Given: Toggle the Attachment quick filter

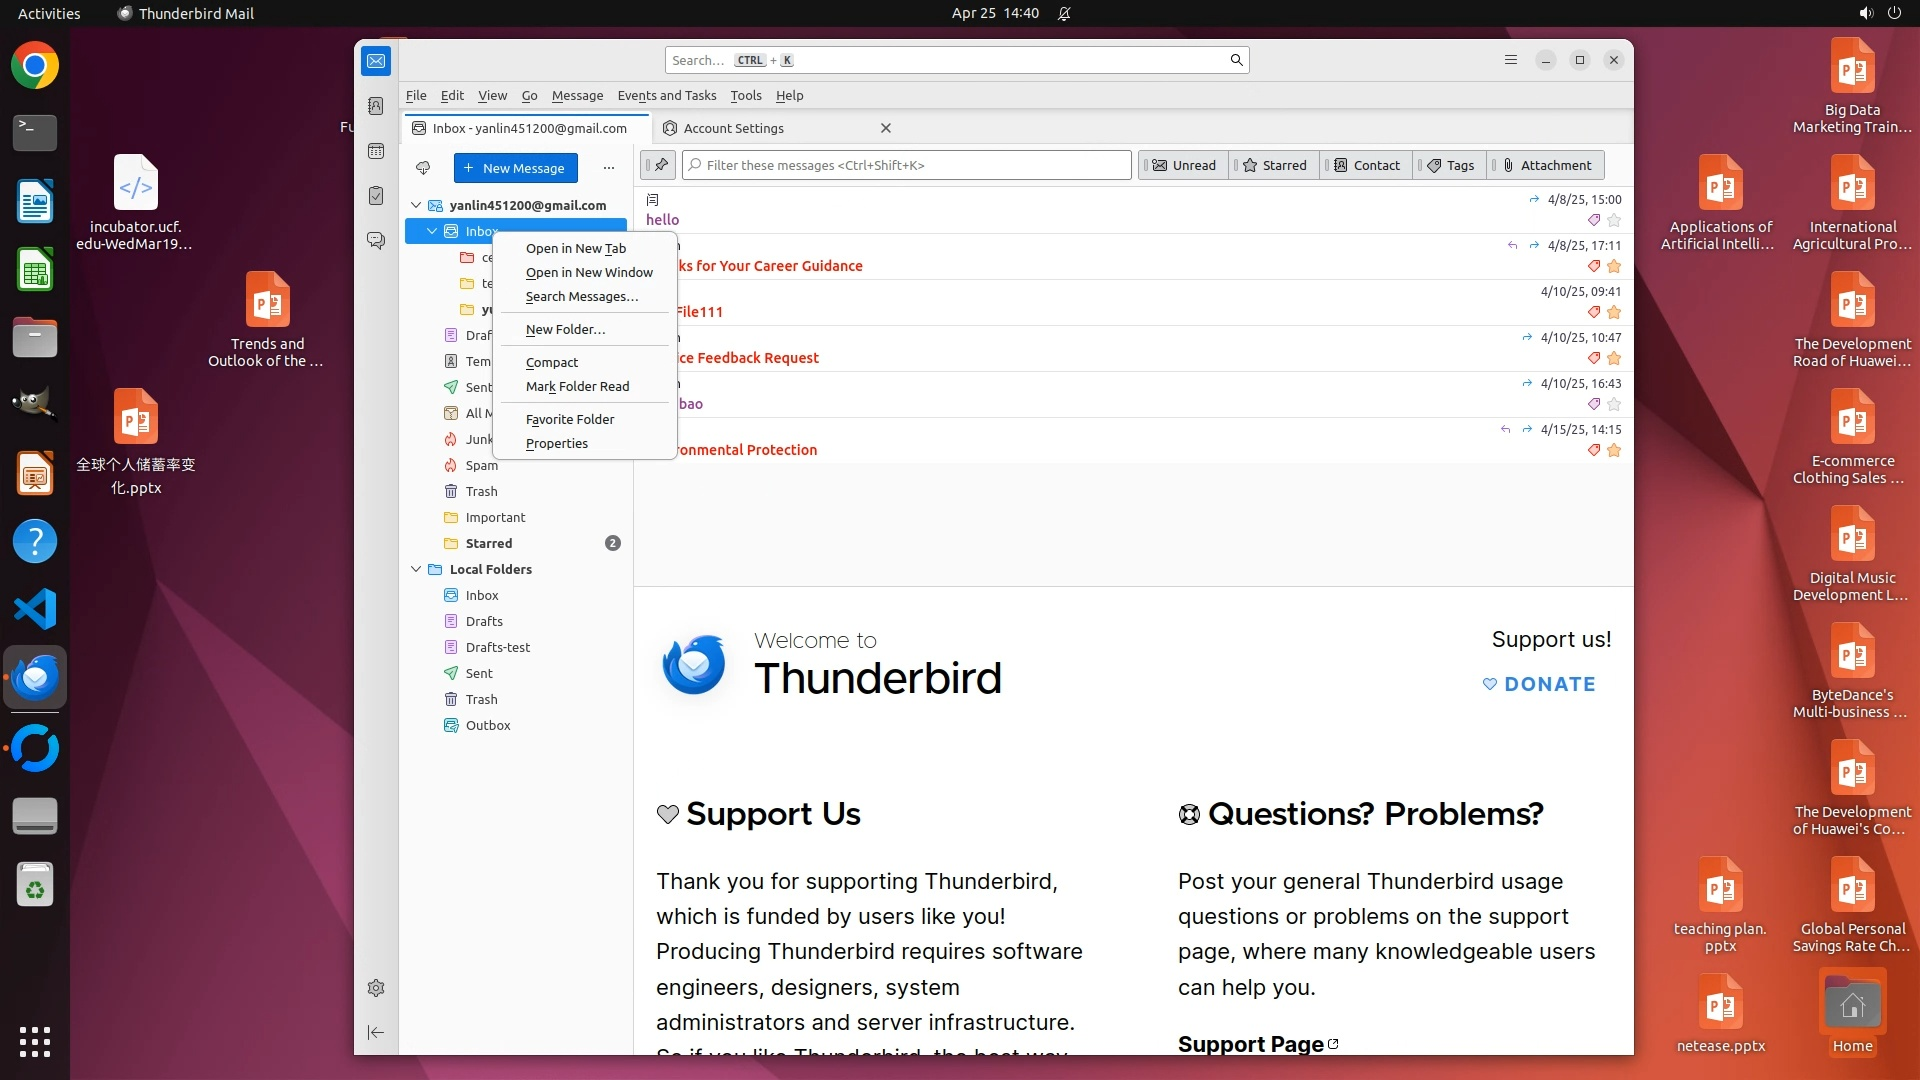Looking at the screenshot, I should [x=1546, y=165].
